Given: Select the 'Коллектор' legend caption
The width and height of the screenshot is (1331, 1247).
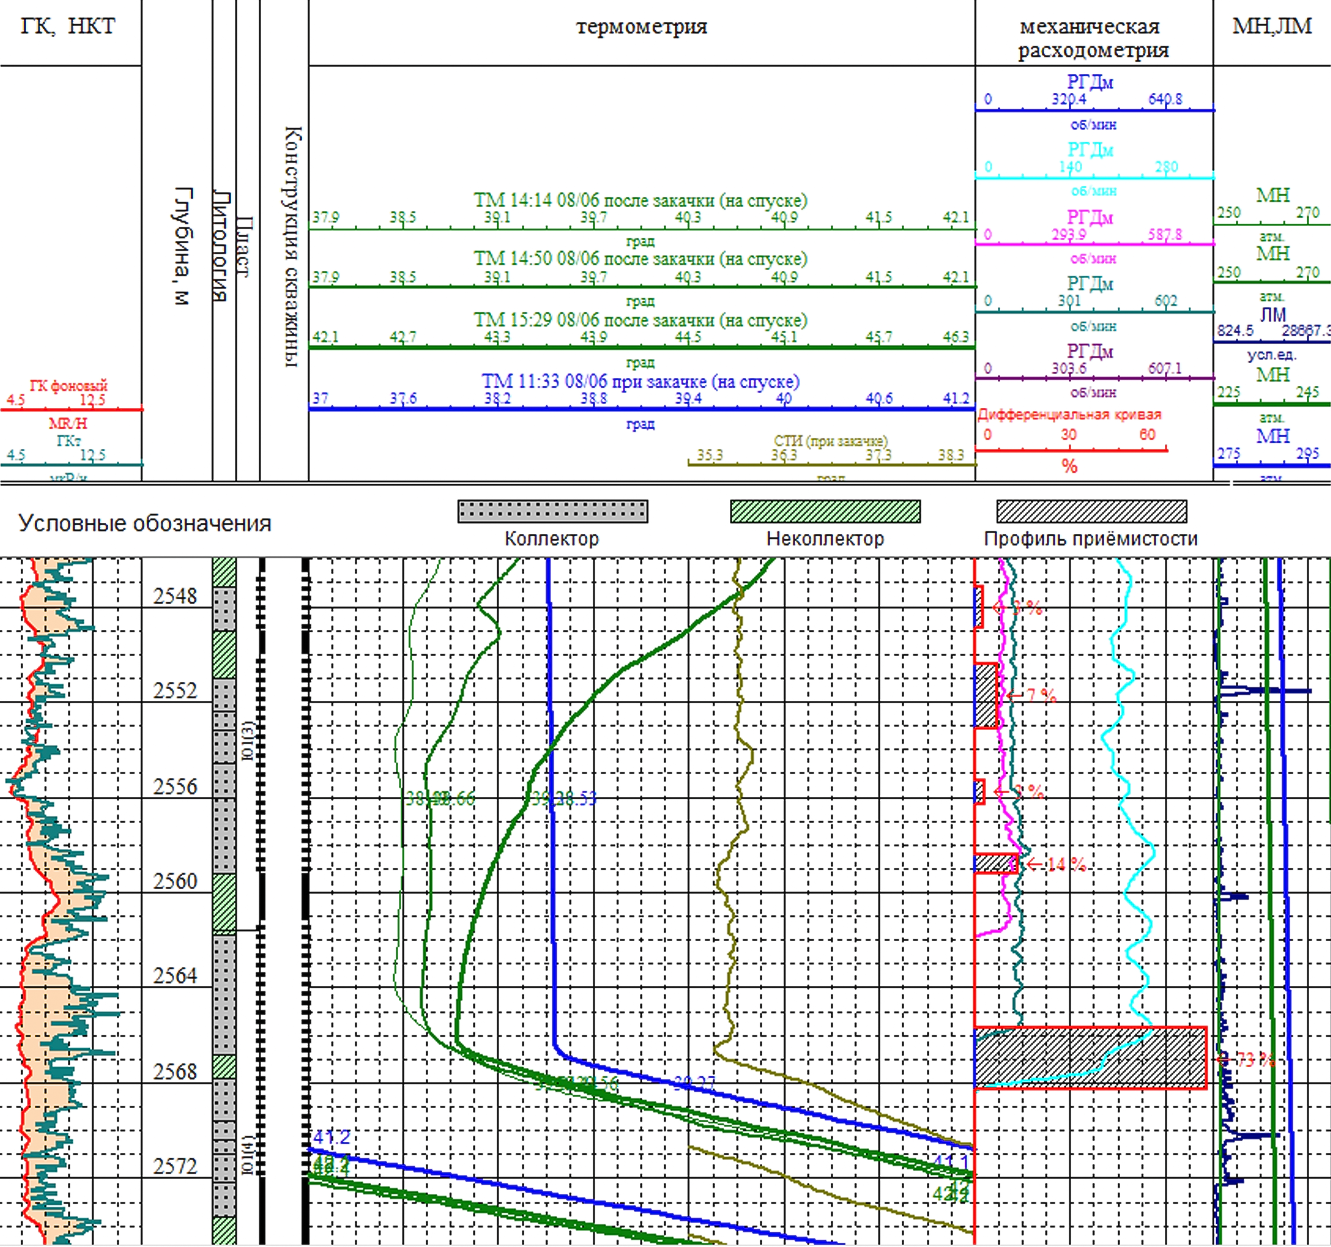Looking at the screenshot, I should [552, 538].
